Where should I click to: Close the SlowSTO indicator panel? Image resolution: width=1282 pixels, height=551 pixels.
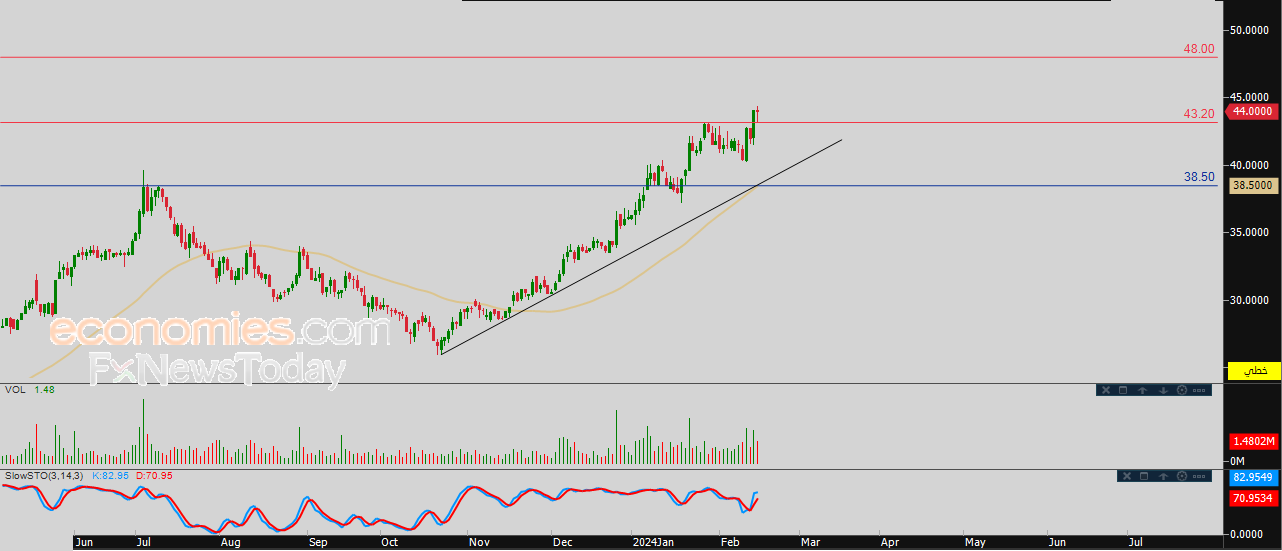(1127, 476)
